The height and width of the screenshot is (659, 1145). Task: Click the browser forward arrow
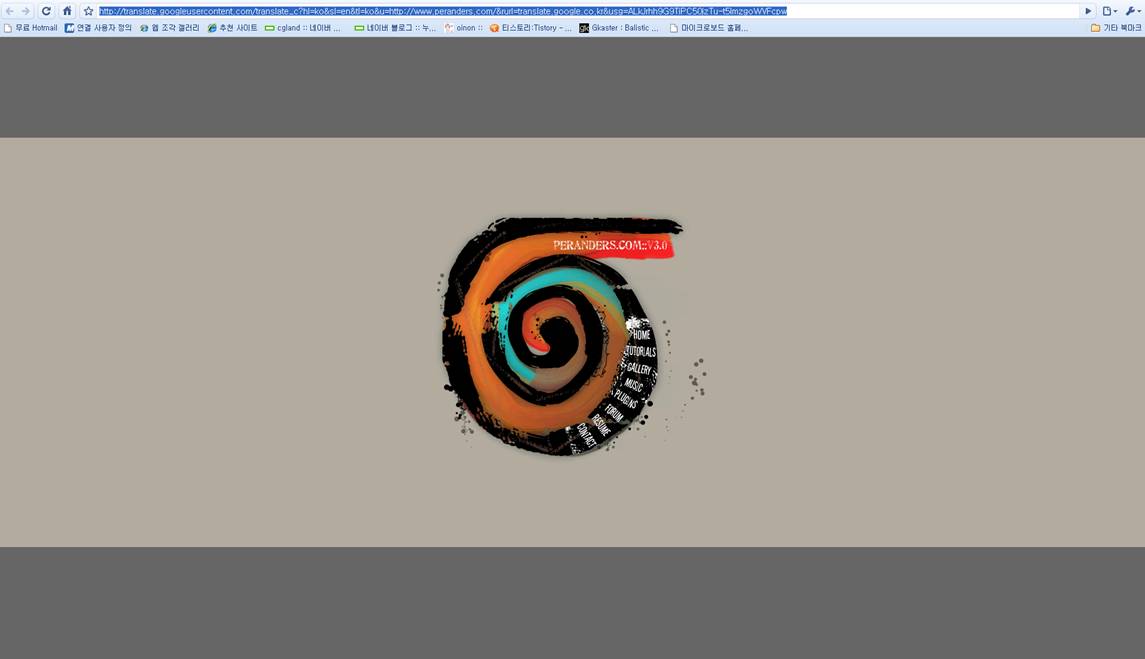click(26, 11)
